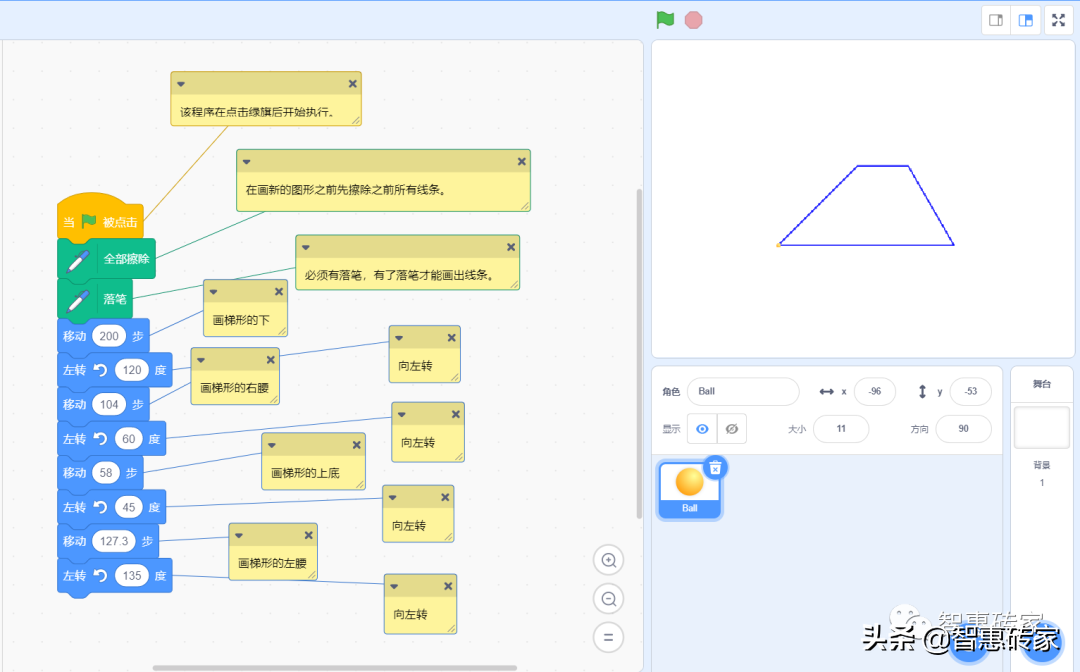This screenshot has width=1080, height=672.
Task: Switch to the large stage layout
Action: click(1026, 20)
